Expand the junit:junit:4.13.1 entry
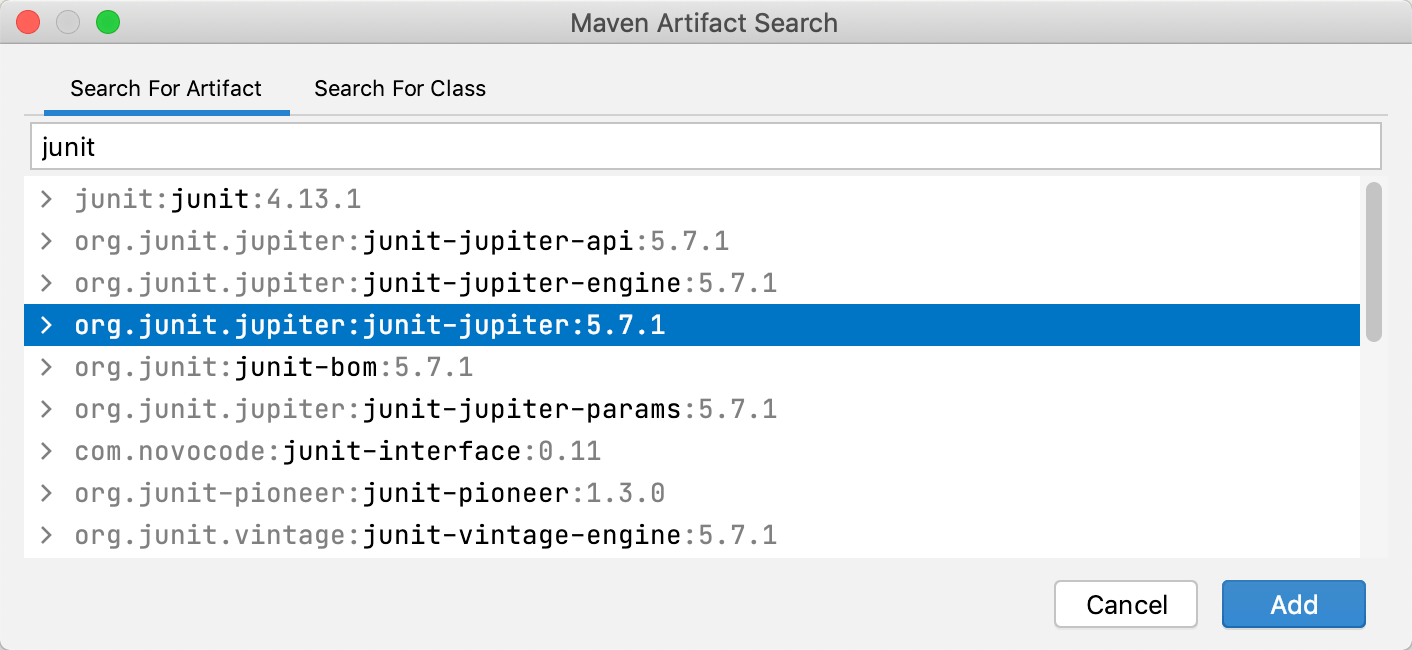The height and width of the screenshot is (650, 1412). pyautogui.click(x=46, y=198)
